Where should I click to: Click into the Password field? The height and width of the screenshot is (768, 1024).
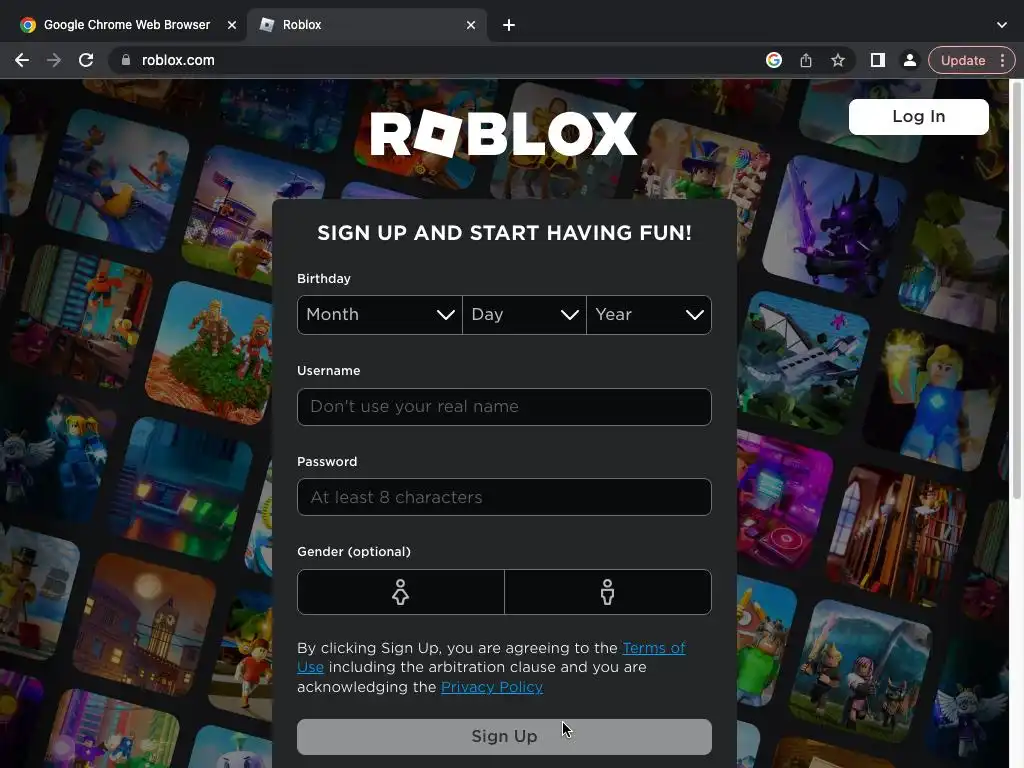point(504,497)
